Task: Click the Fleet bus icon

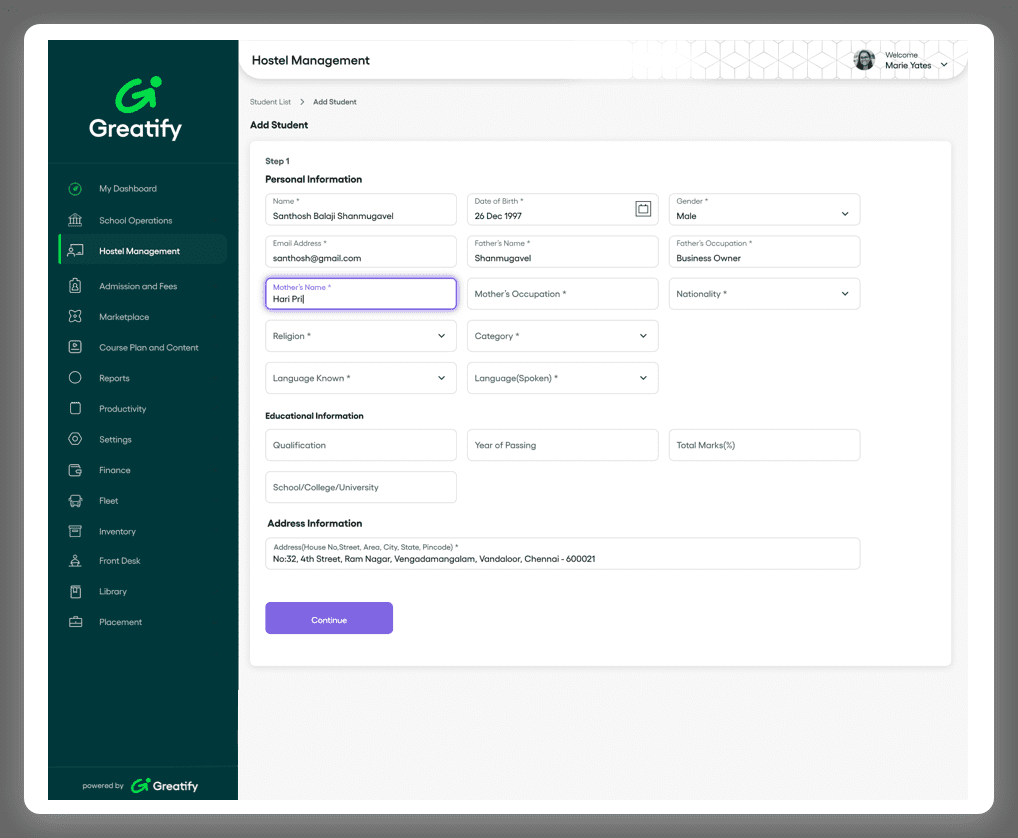Action: click(75, 501)
